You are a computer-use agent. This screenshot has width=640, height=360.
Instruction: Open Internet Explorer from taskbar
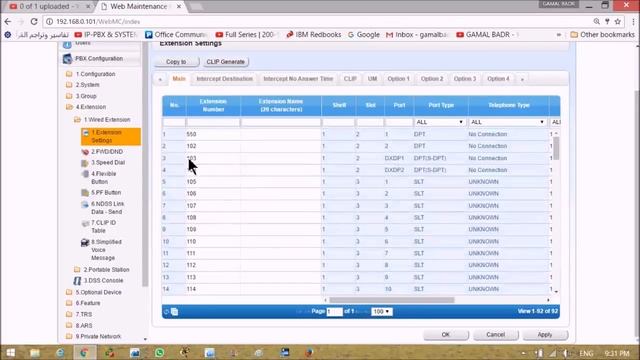(60, 352)
